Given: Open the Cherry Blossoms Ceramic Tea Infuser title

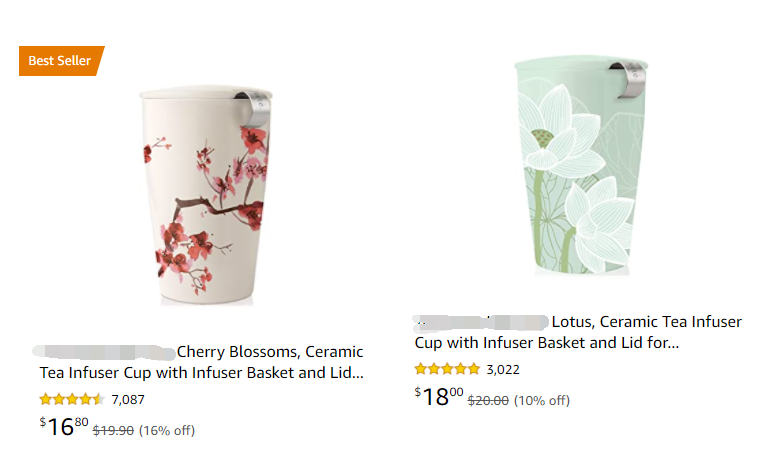Looking at the screenshot, I should point(201,362).
